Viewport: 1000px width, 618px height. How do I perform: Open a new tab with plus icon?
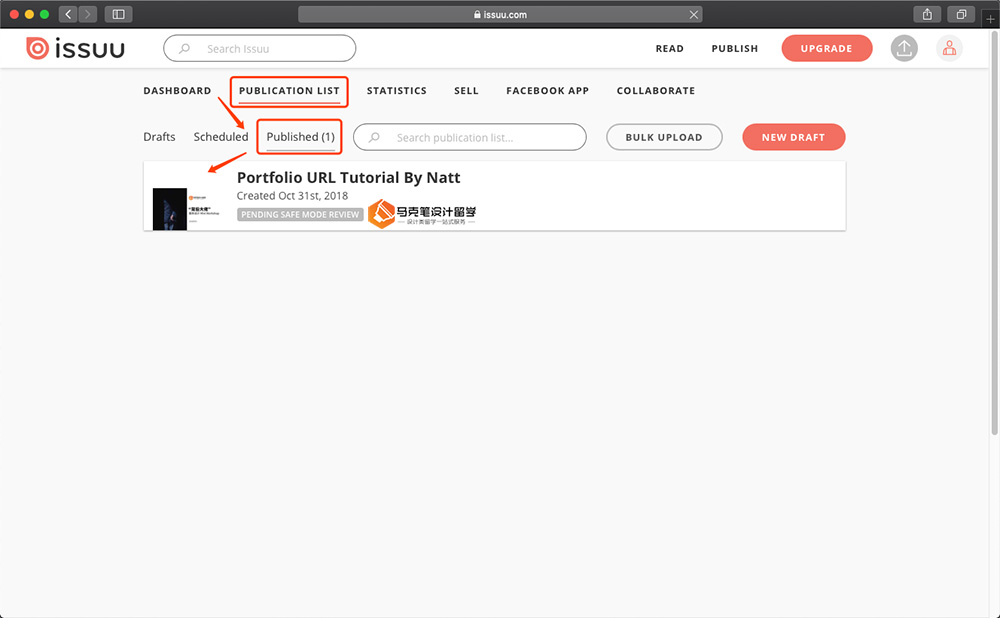990,19
